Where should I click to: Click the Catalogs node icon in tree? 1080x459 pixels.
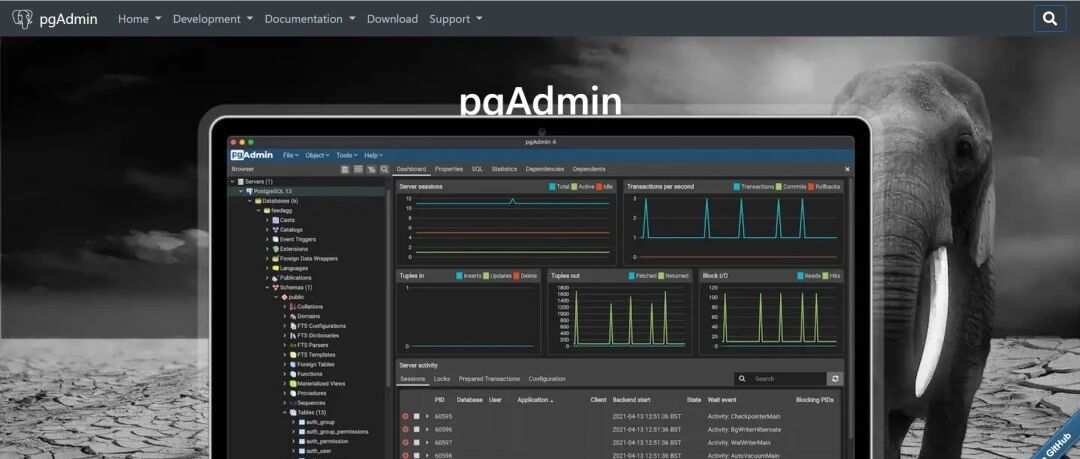click(x=276, y=230)
